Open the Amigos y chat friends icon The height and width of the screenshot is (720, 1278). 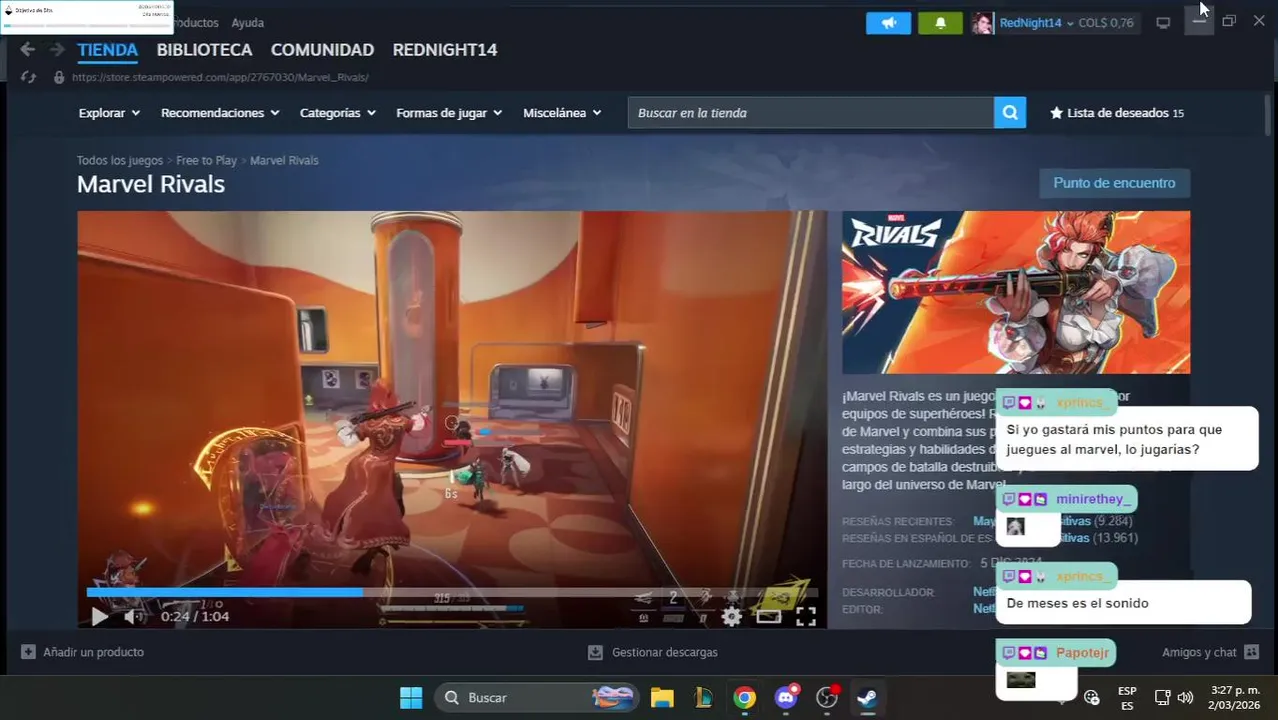coord(1251,652)
